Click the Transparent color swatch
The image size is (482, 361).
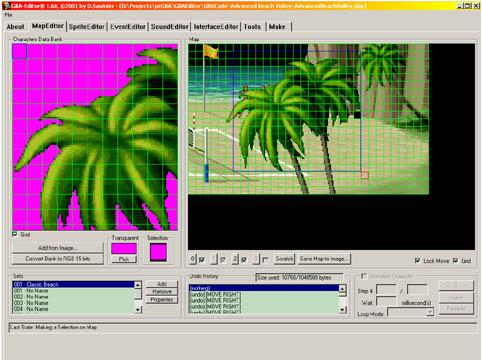124,249
